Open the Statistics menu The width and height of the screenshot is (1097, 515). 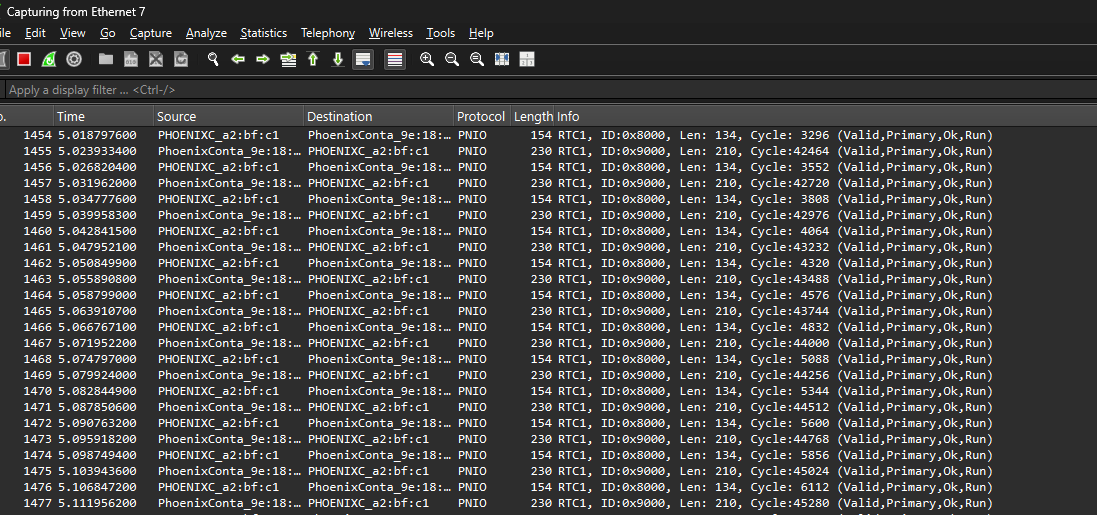click(263, 33)
